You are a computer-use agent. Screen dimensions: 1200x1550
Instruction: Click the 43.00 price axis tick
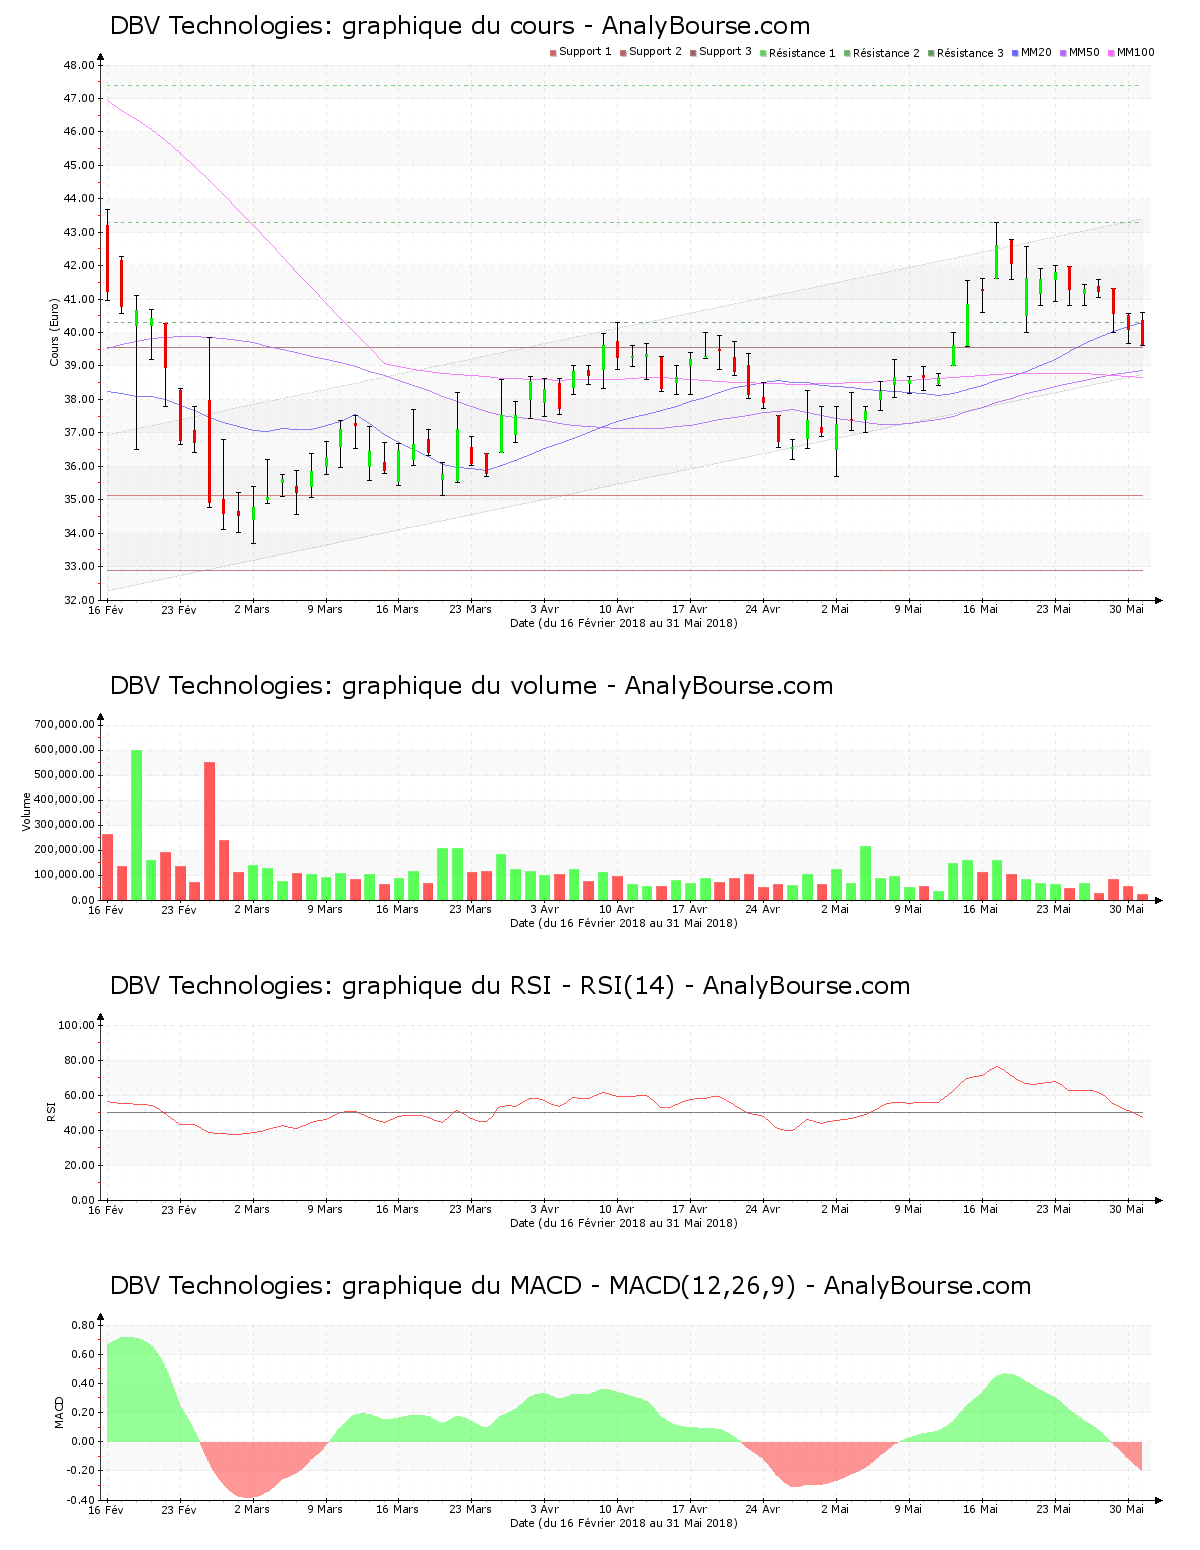click(x=79, y=232)
